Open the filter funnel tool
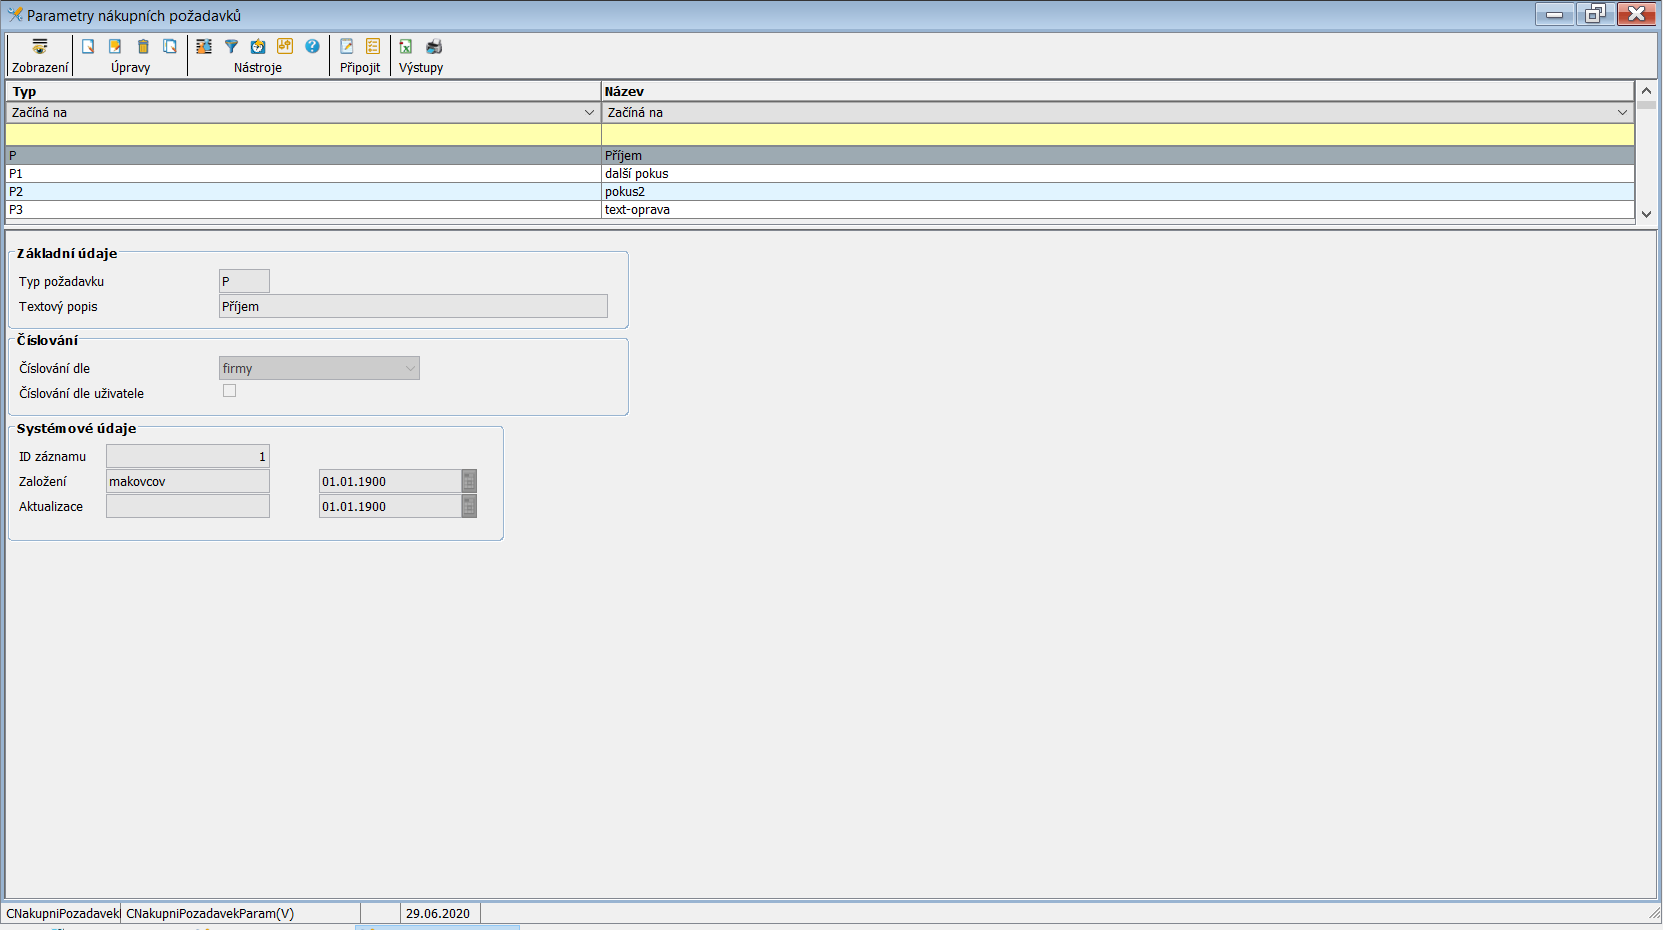Screen dimensions: 1663x930 coord(231,47)
